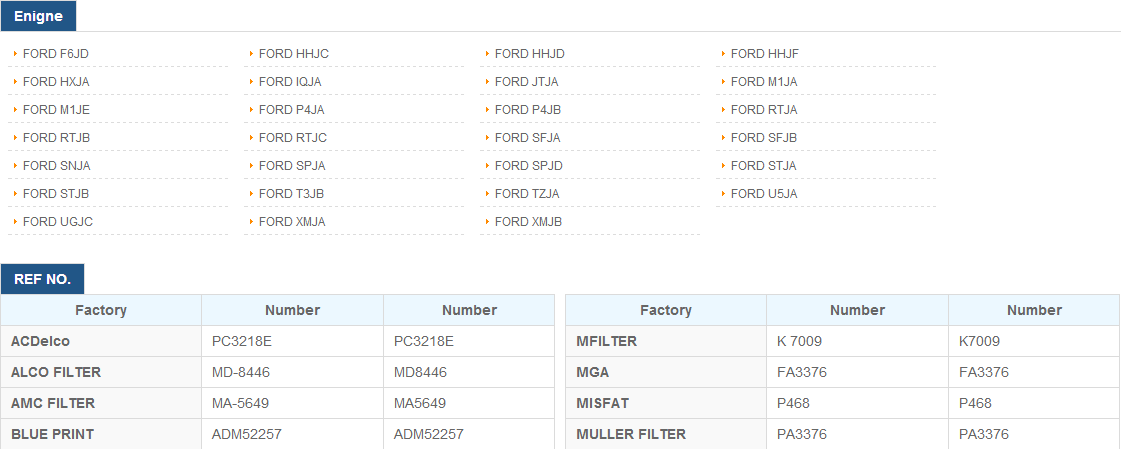Open the FORD U5JA engine link
The width and height of the screenshot is (1121, 449).
(x=764, y=194)
